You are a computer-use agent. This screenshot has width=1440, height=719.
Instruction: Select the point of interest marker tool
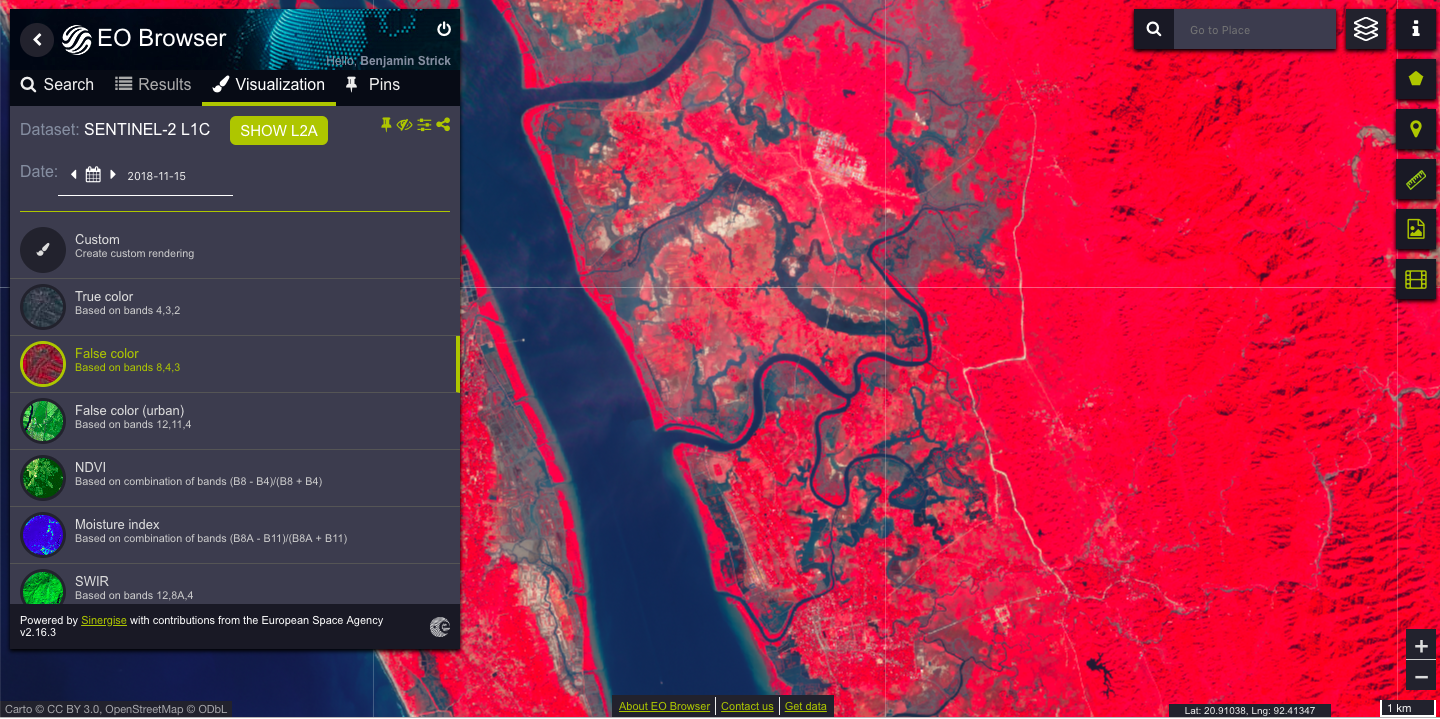pos(1416,129)
